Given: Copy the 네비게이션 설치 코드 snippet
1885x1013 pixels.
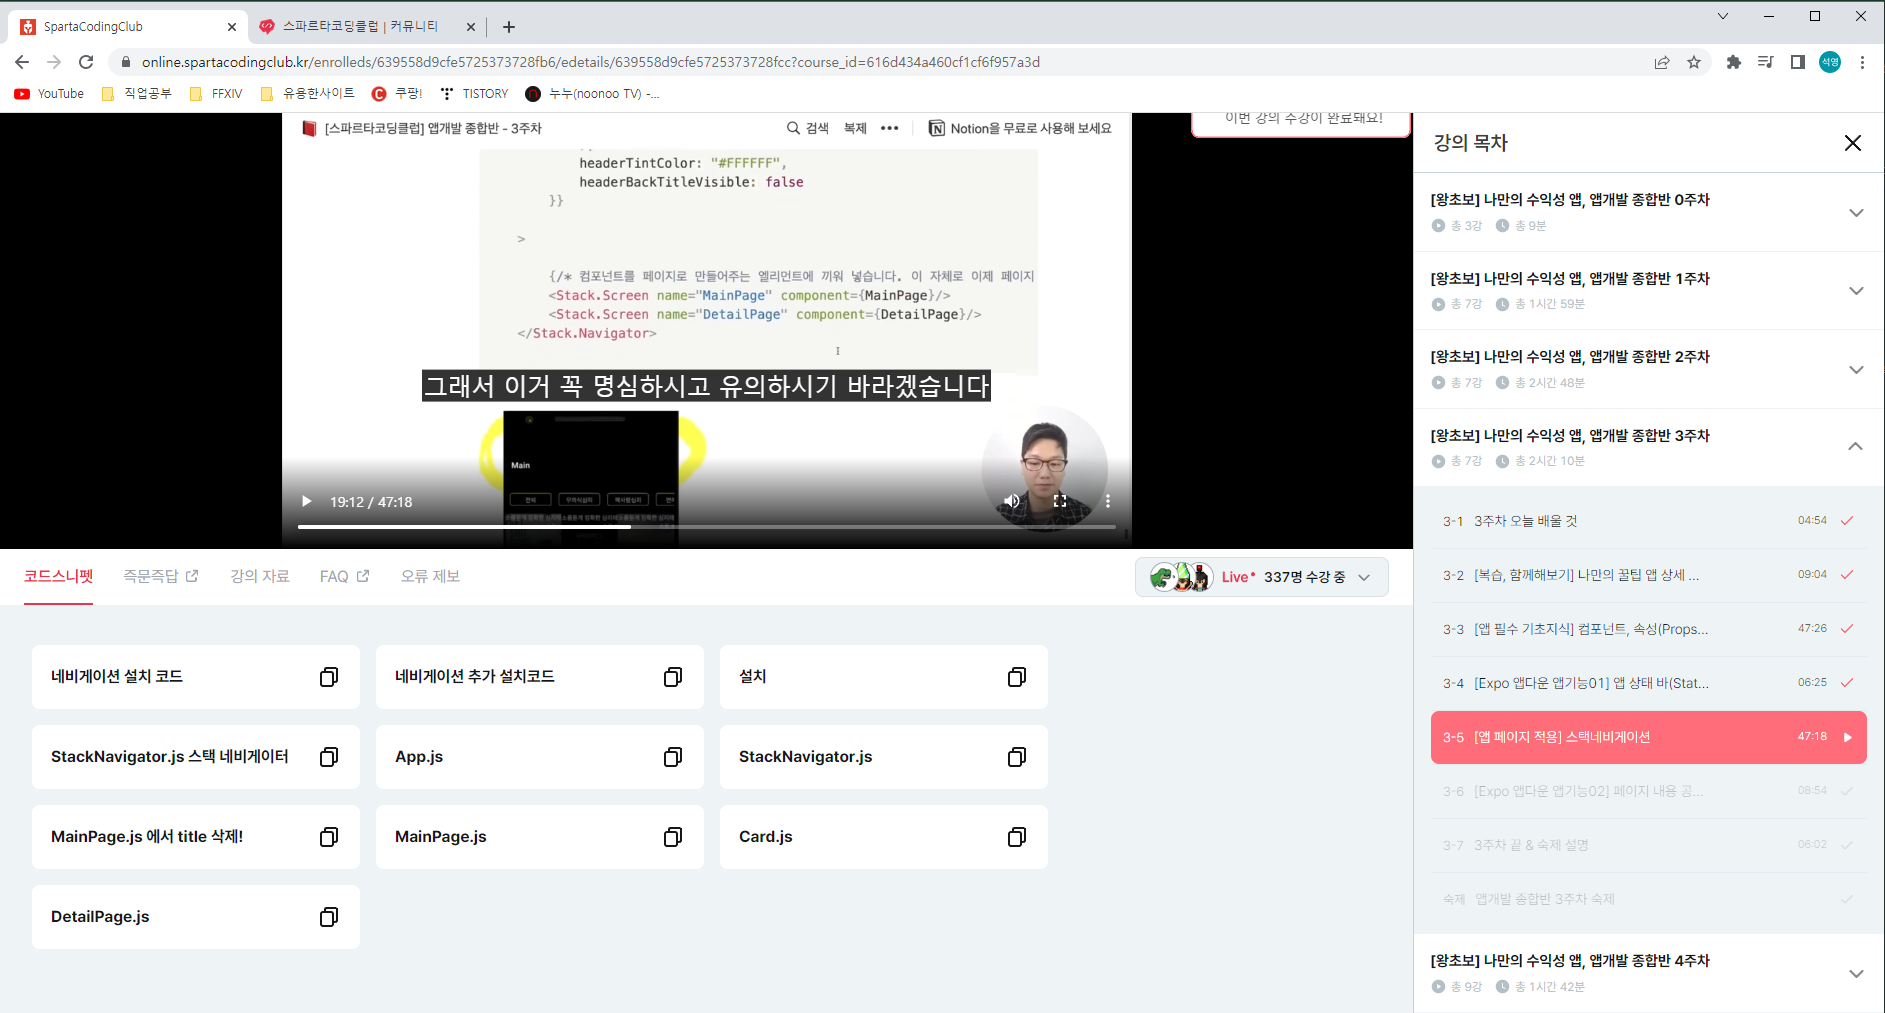Looking at the screenshot, I should [328, 677].
